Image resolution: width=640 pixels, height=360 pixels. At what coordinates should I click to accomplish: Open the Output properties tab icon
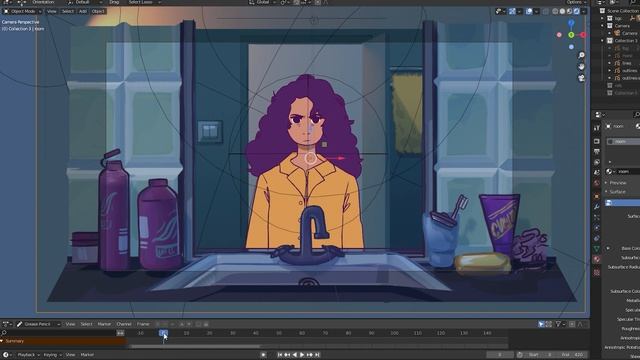[597, 152]
